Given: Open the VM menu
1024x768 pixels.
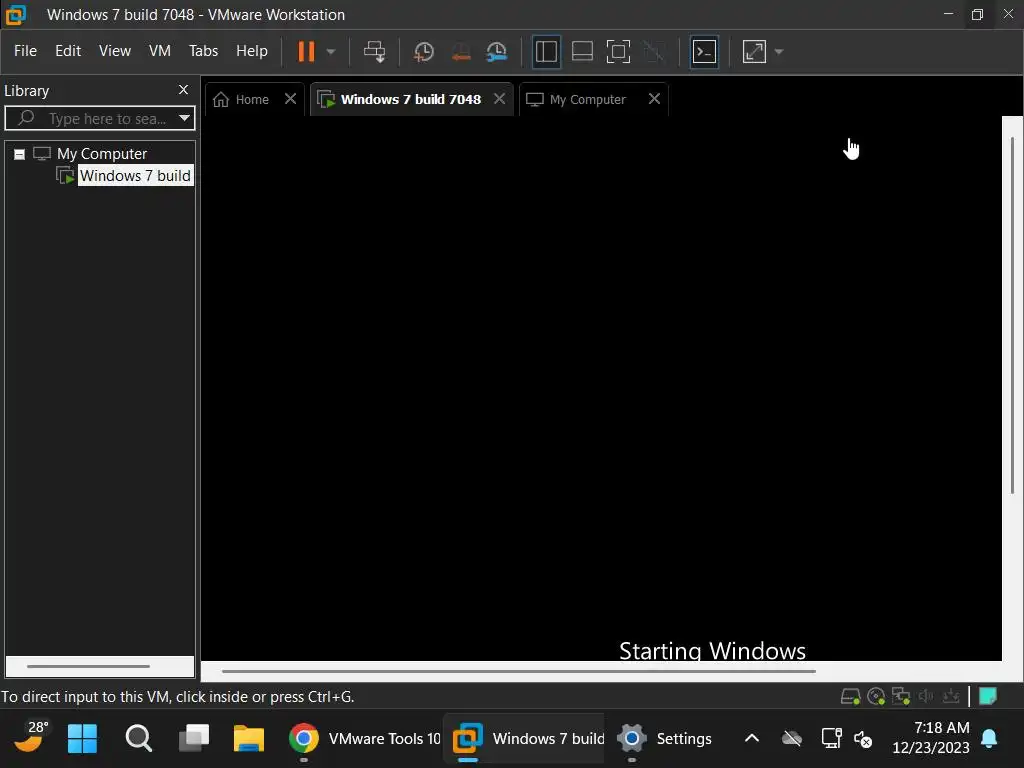Looking at the screenshot, I should coord(160,51).
